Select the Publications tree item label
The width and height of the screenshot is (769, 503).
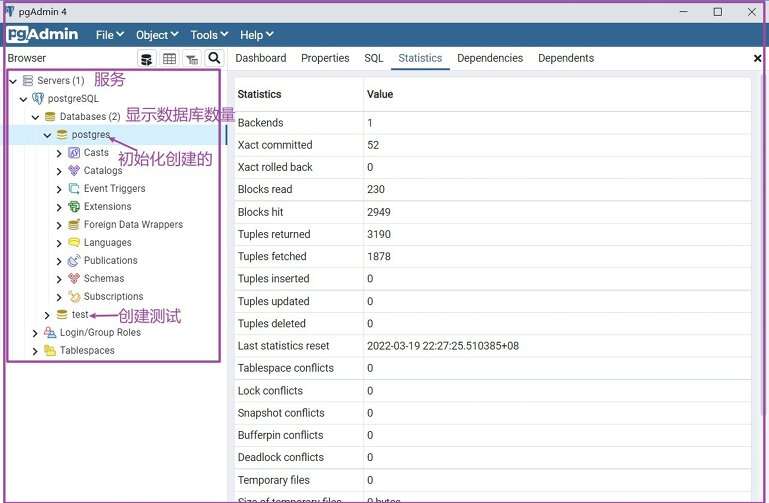pyautogui.click(x=110, y=260)
